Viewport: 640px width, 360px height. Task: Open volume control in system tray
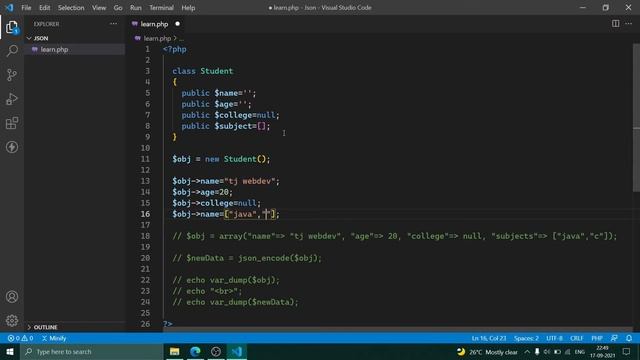(547, 352)
